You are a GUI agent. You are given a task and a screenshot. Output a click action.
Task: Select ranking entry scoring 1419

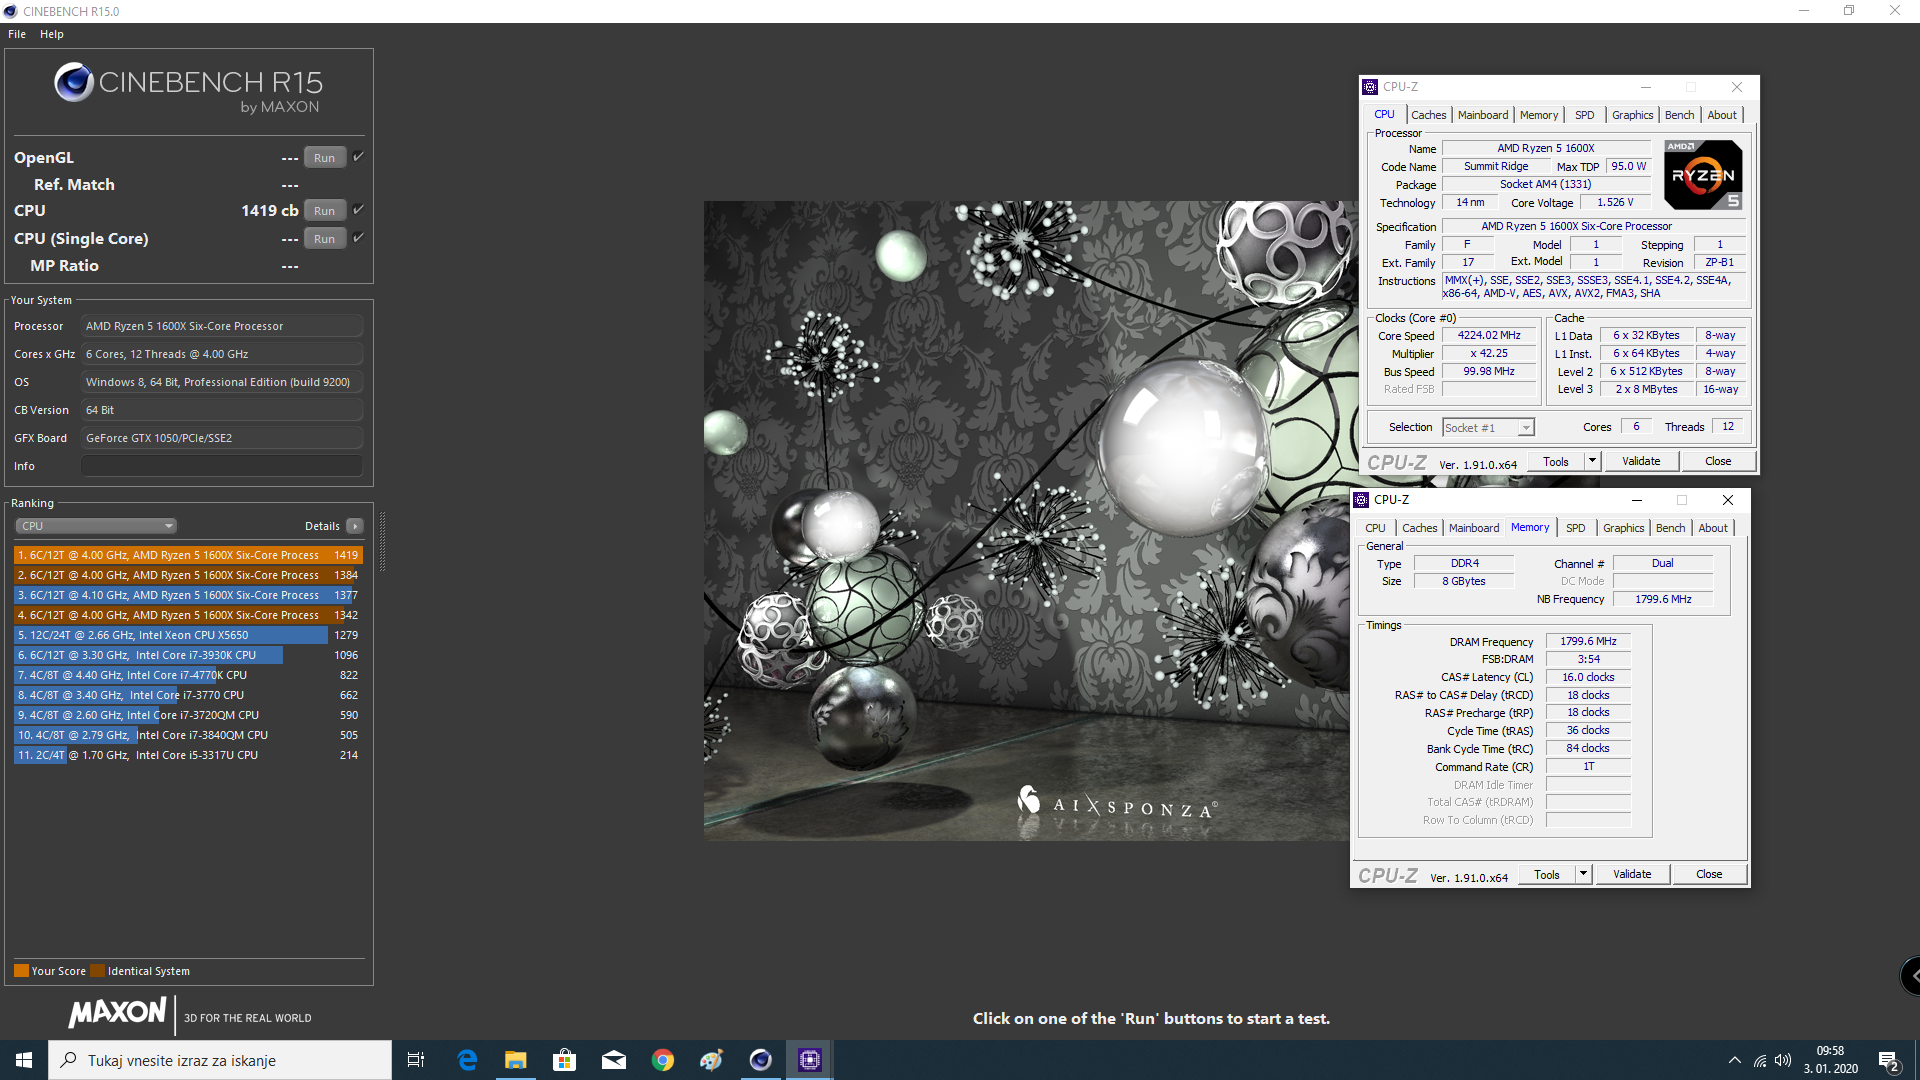coord(188,555)
